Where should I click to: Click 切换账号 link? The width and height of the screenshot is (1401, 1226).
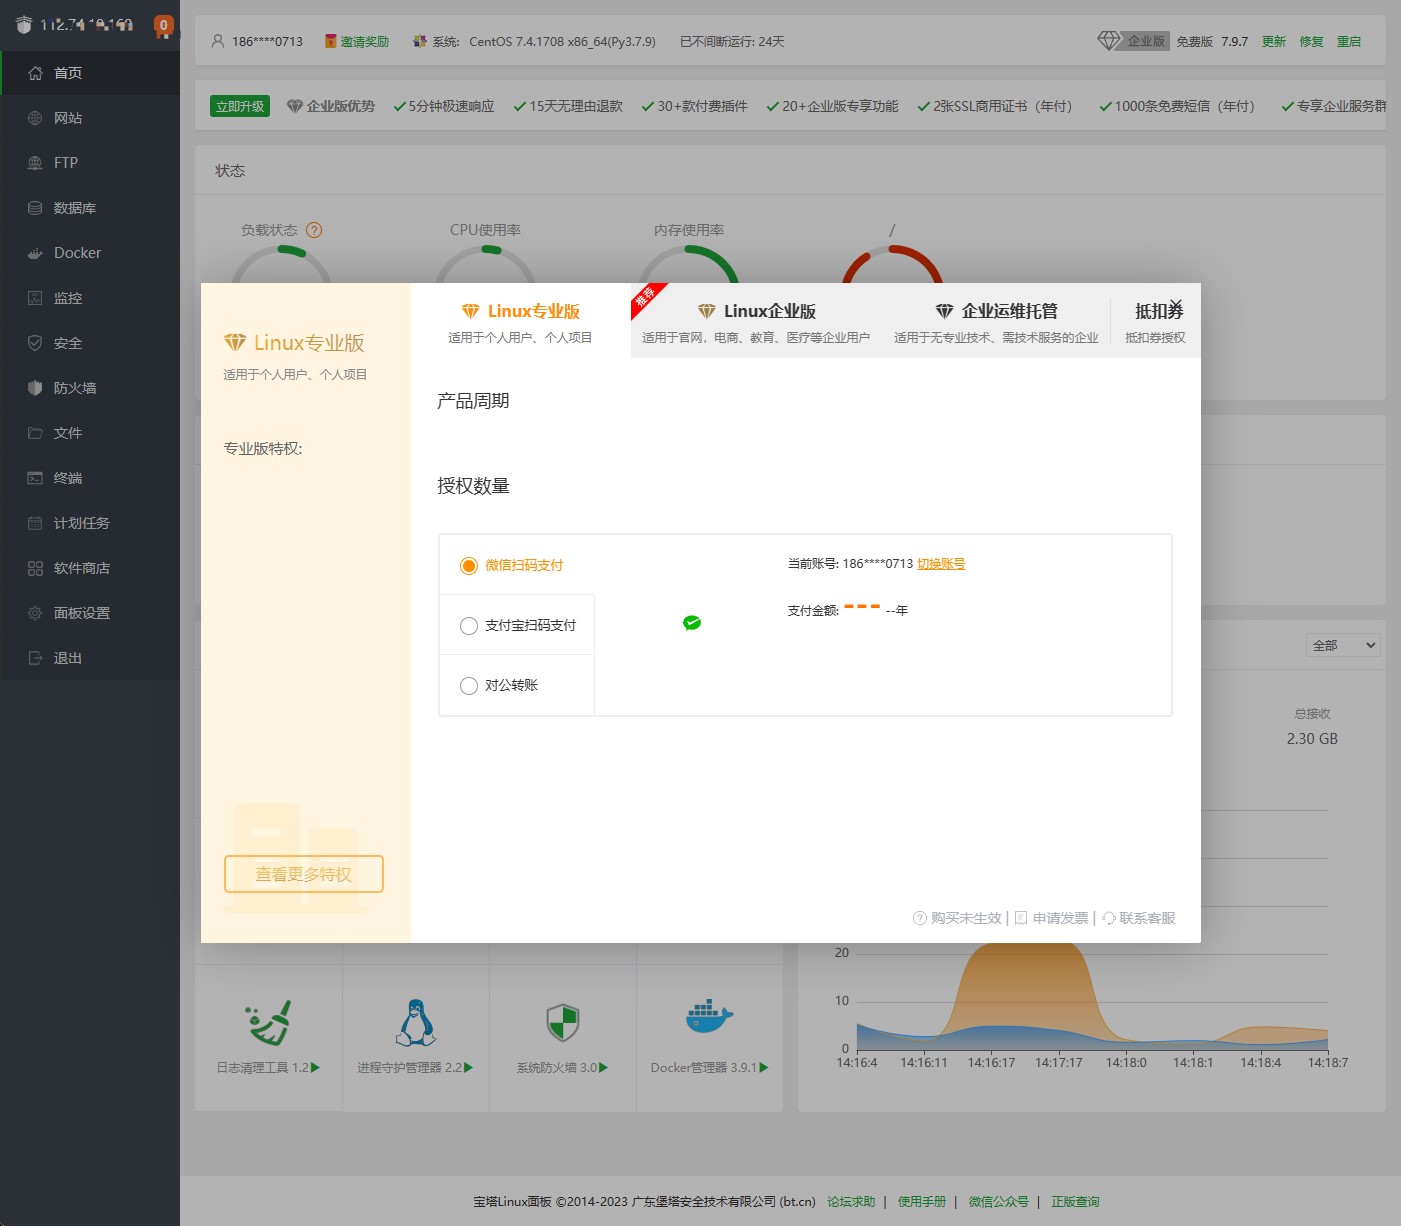[941, 564]
